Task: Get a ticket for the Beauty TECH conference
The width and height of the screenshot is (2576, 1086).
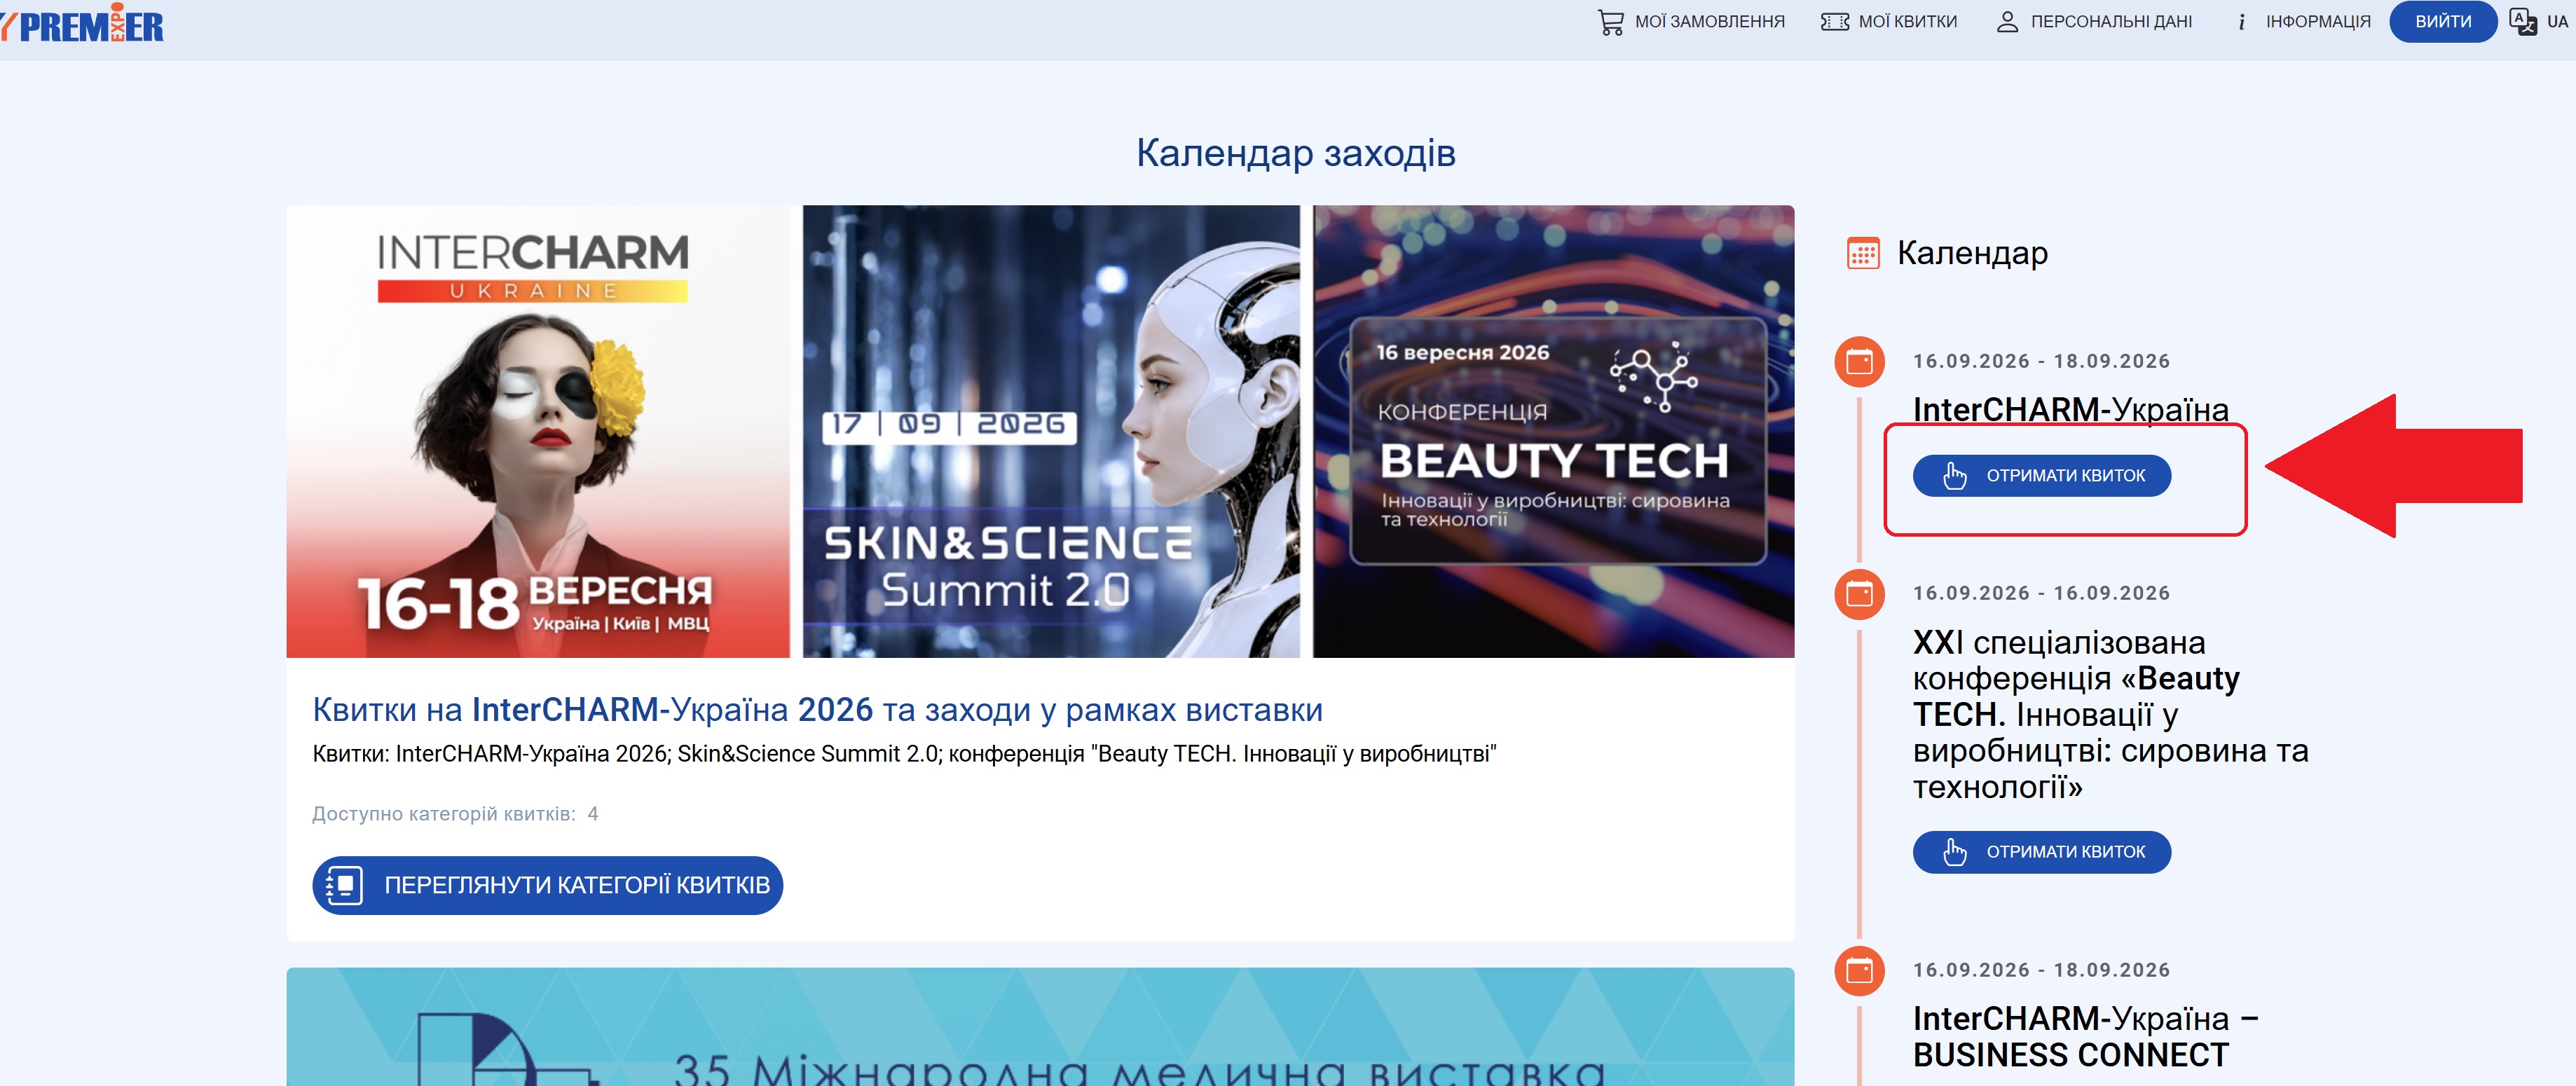Action: coord(2041,852)
